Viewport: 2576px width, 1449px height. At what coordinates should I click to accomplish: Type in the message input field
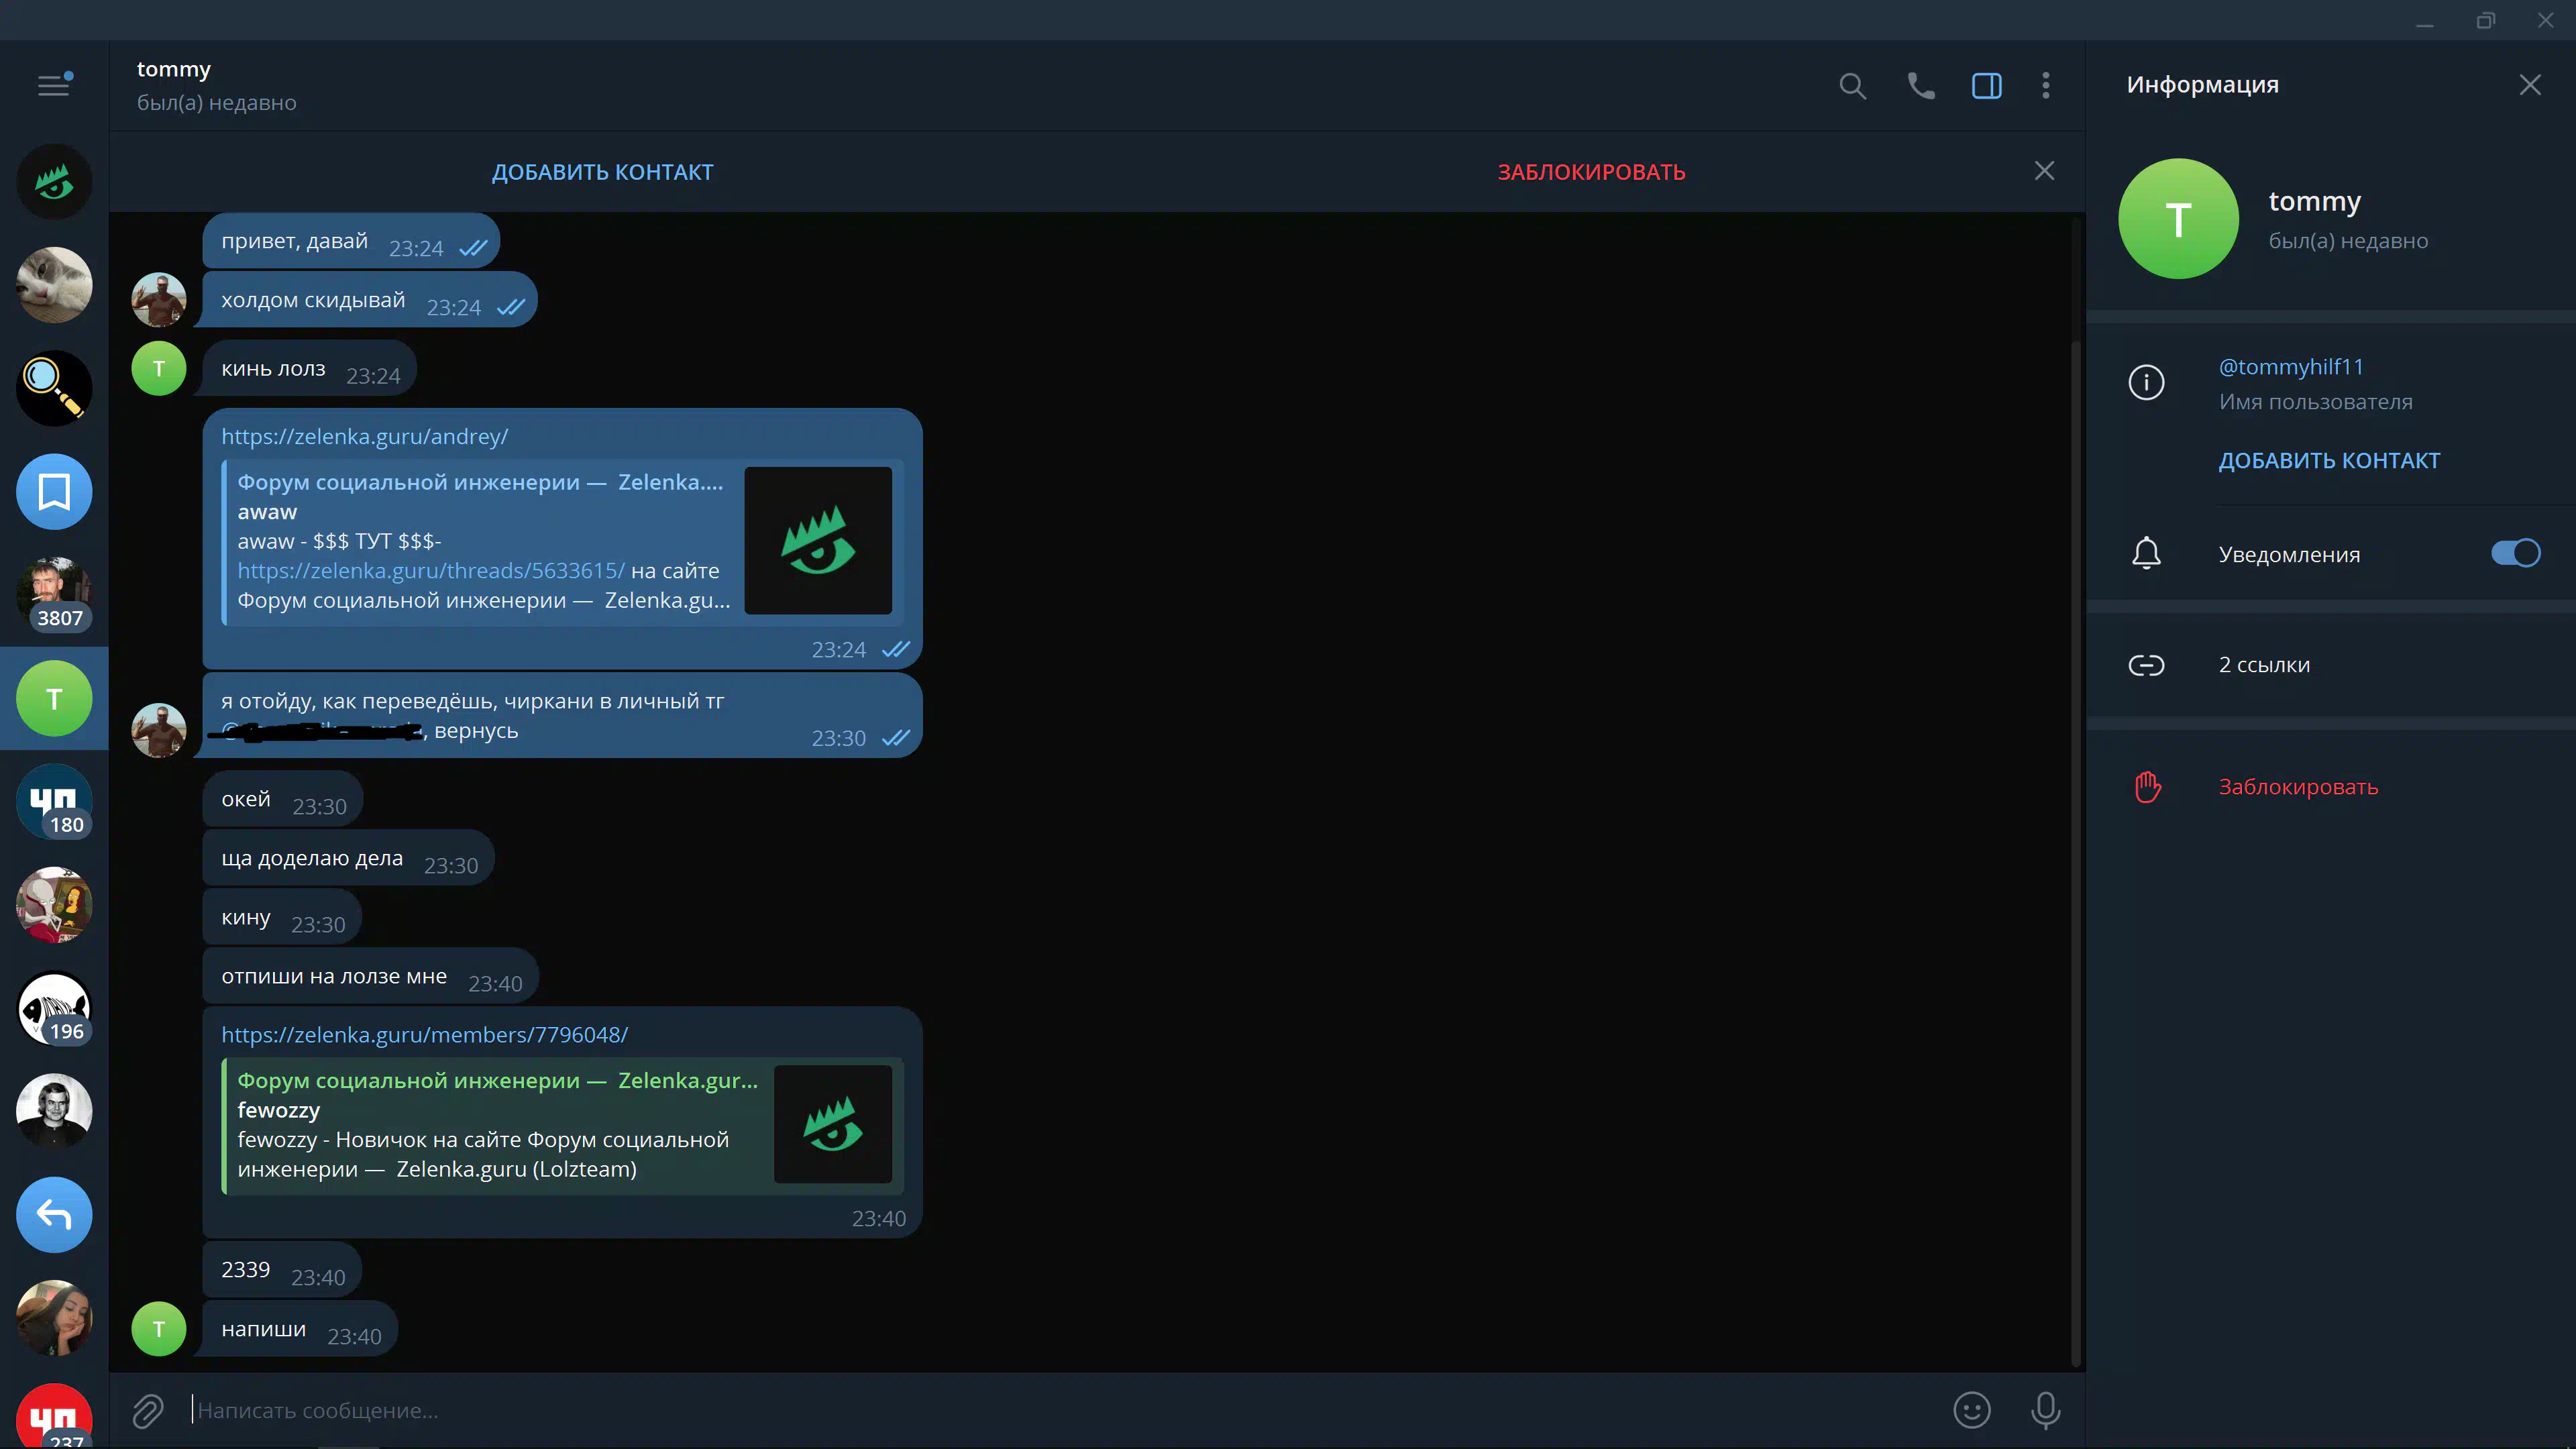(1000, 1410)
